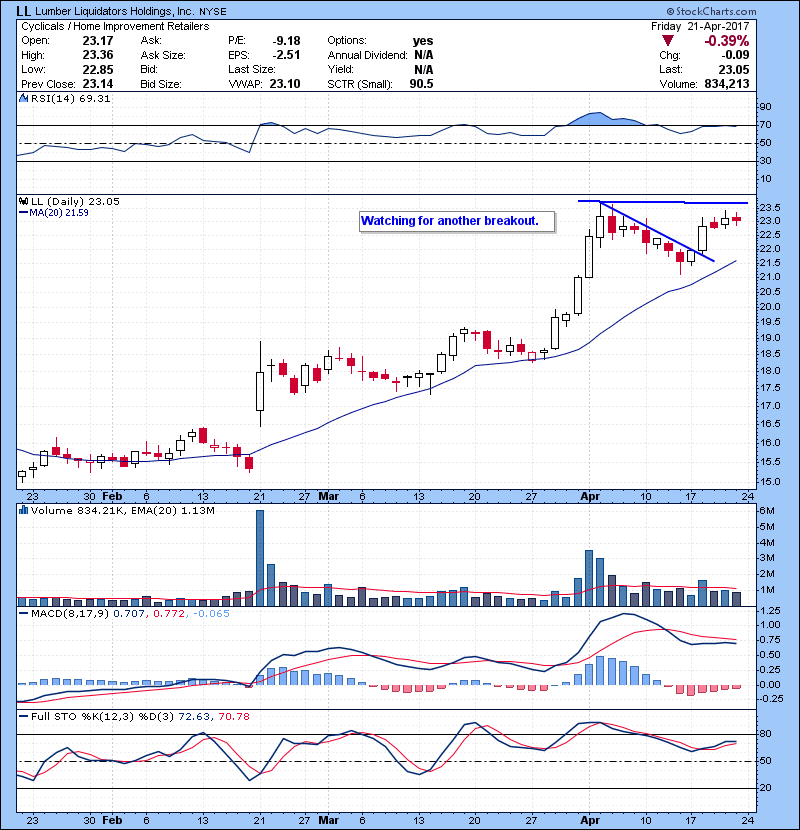
Task: Click the MACD value 0.707
Action: 129,614
